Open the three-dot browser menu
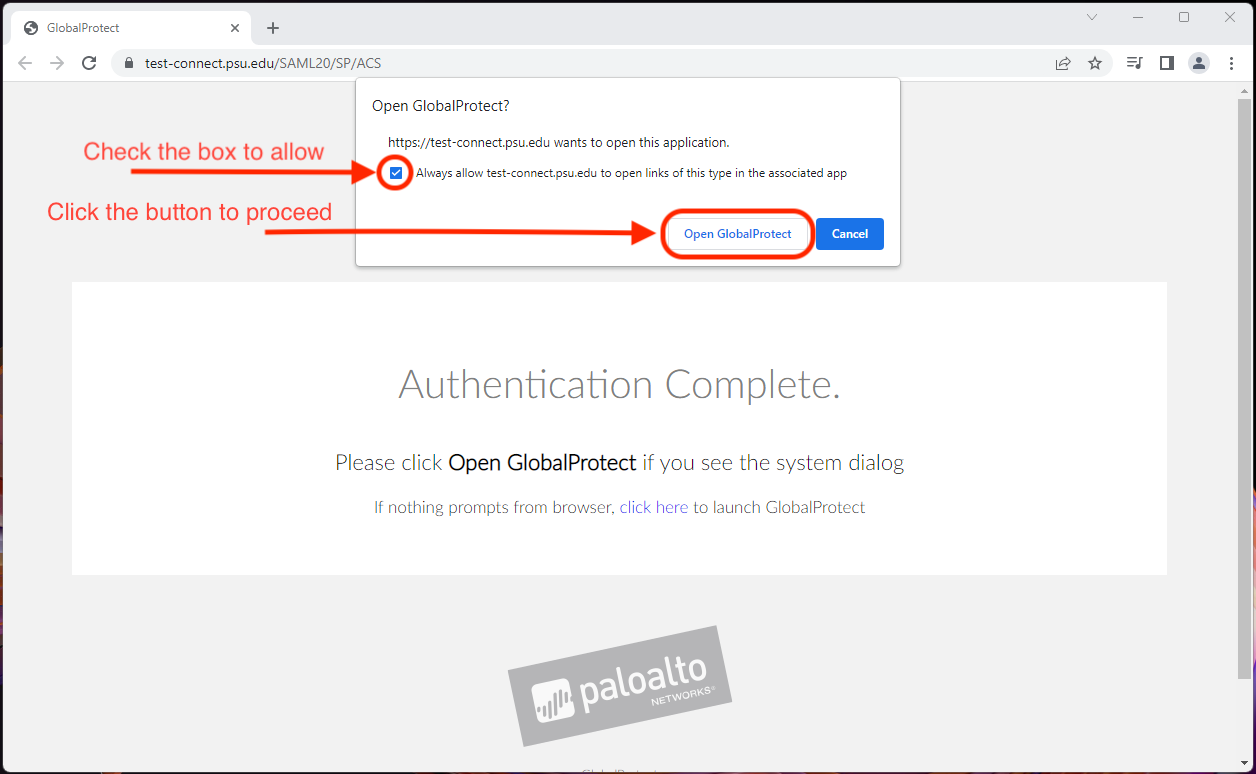1256x774 pixels. (x=1231, y=62)
